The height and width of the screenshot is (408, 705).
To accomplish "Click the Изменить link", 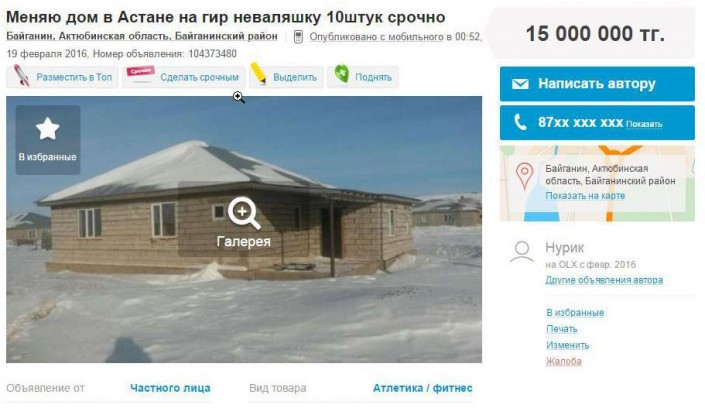I will coord(567,345).
